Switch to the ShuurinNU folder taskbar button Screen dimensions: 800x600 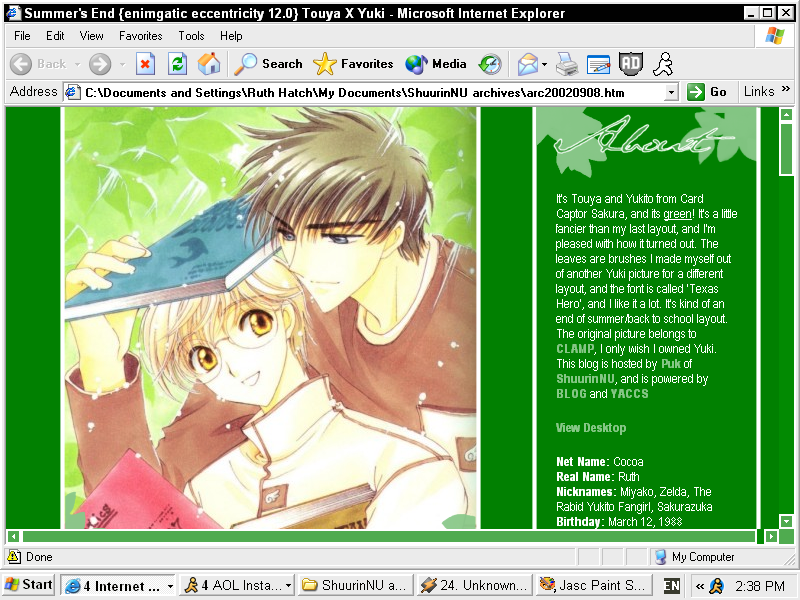356,585
